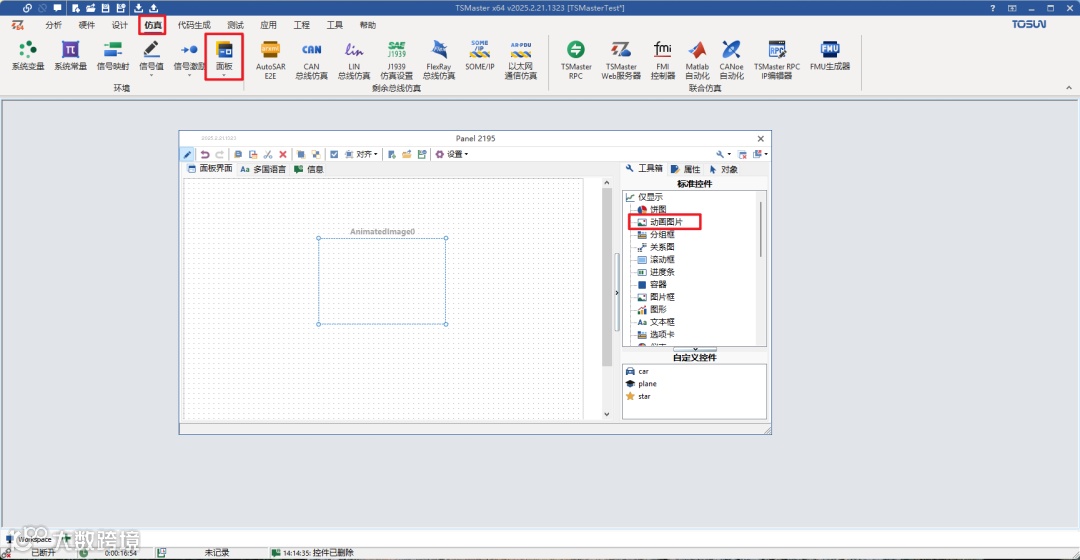Click the 信号值 signal value icon

pyautogui.click(x=151, y=50)
